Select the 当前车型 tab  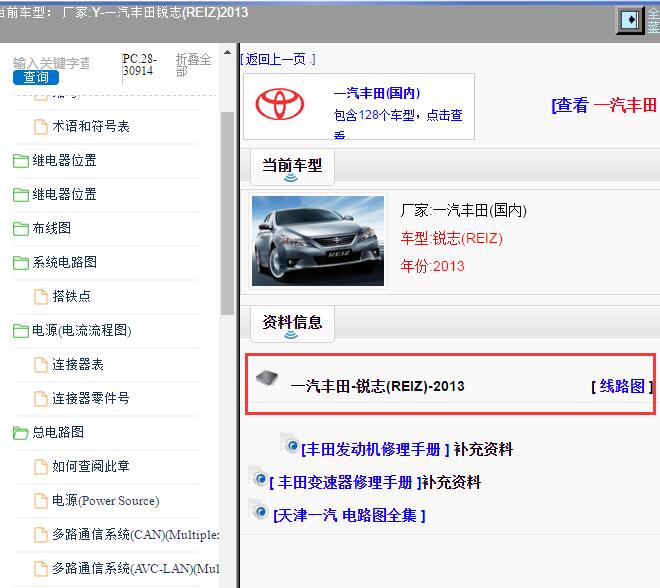(x=292, y=167)
